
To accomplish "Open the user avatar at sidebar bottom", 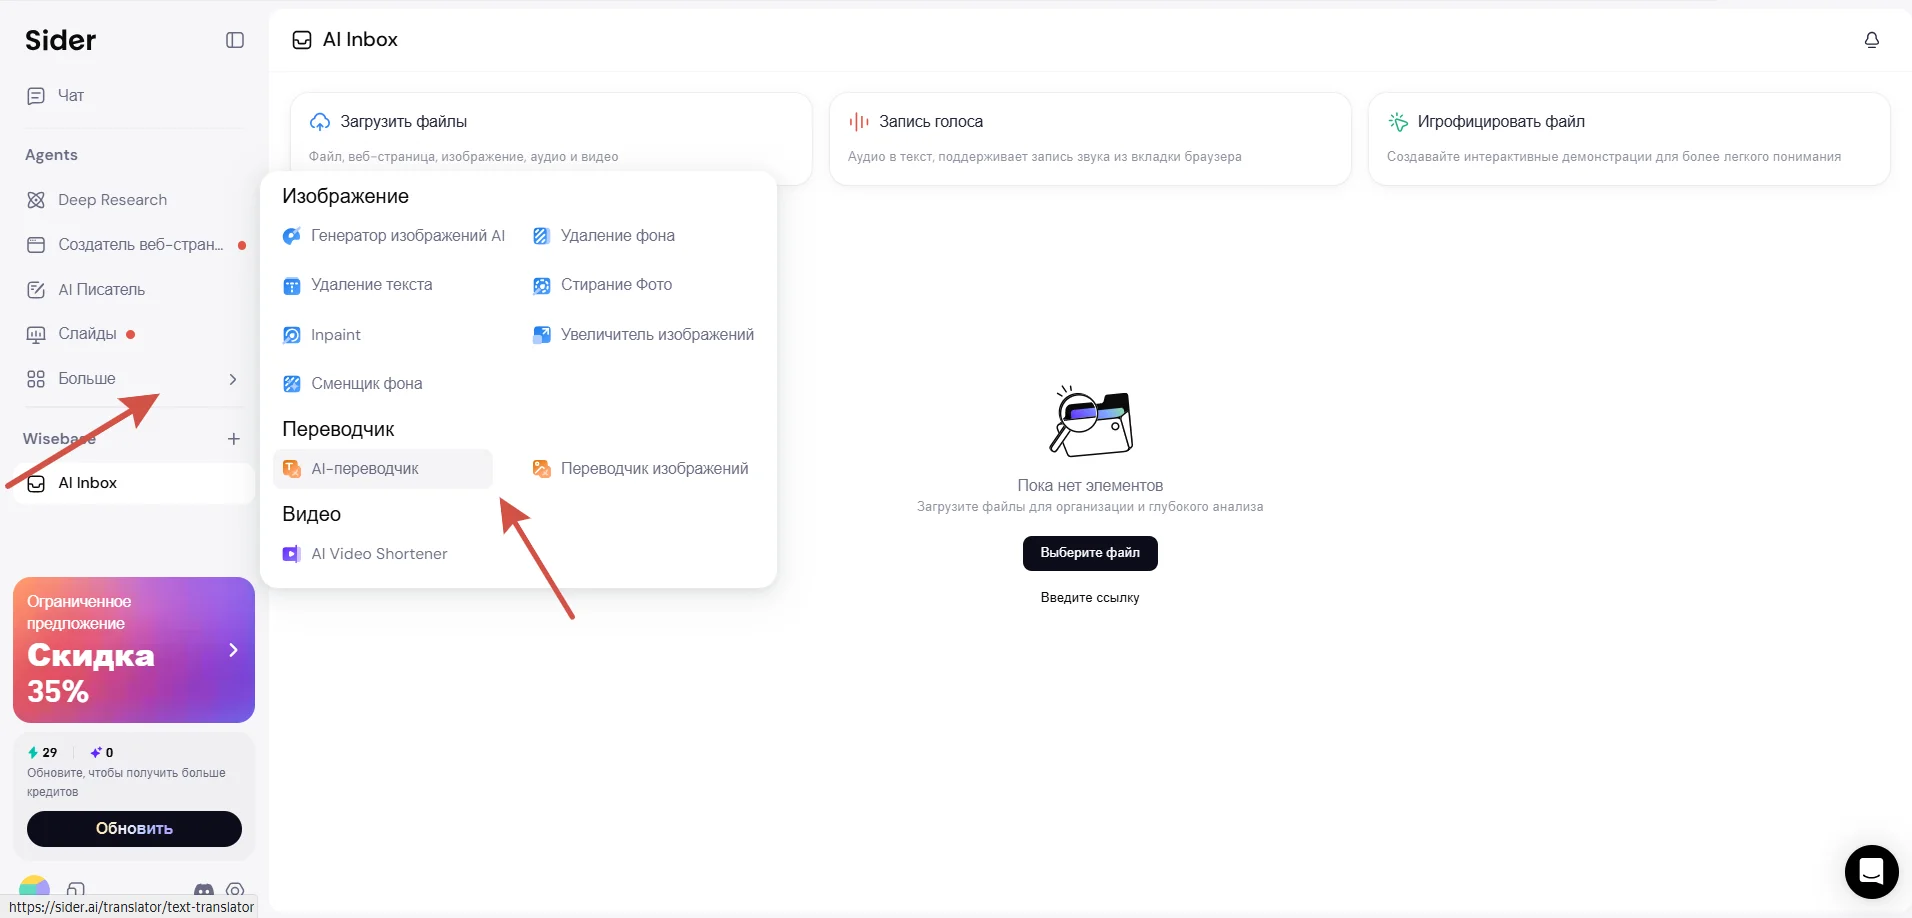I will click(34, 886).
